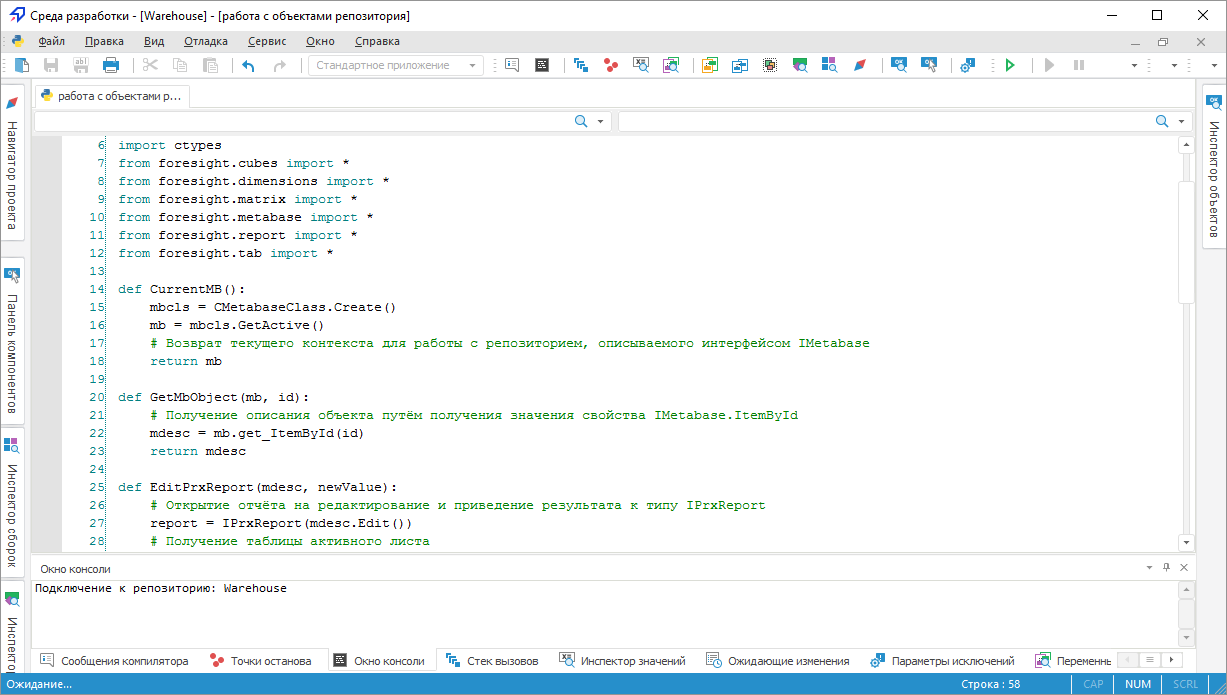Screen dimensions: 1227x695
Task: Click the Breakpoints red dots toolbar icon
Action: [x=610, y=65]
